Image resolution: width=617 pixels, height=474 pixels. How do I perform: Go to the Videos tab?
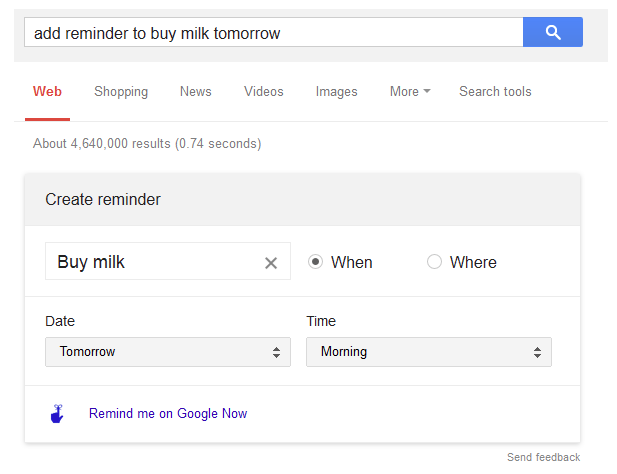[263, 92]
